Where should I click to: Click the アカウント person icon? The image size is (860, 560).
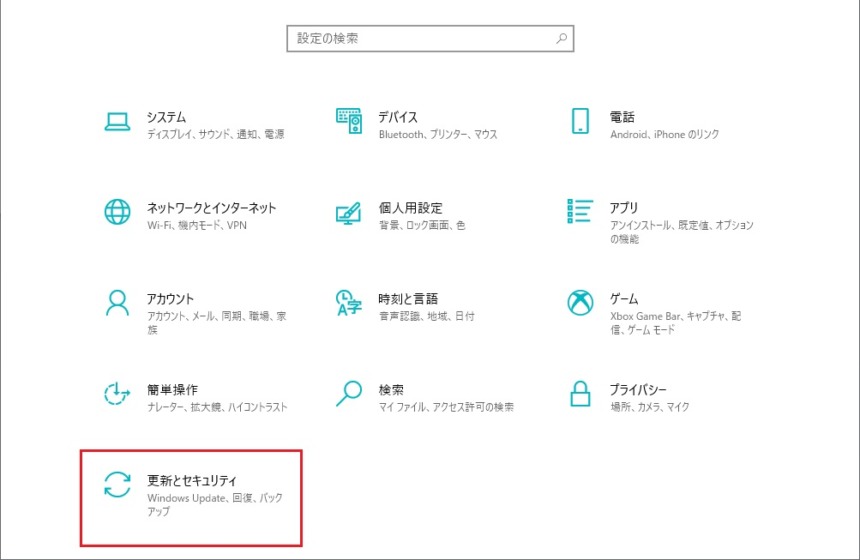coord(117,303)
